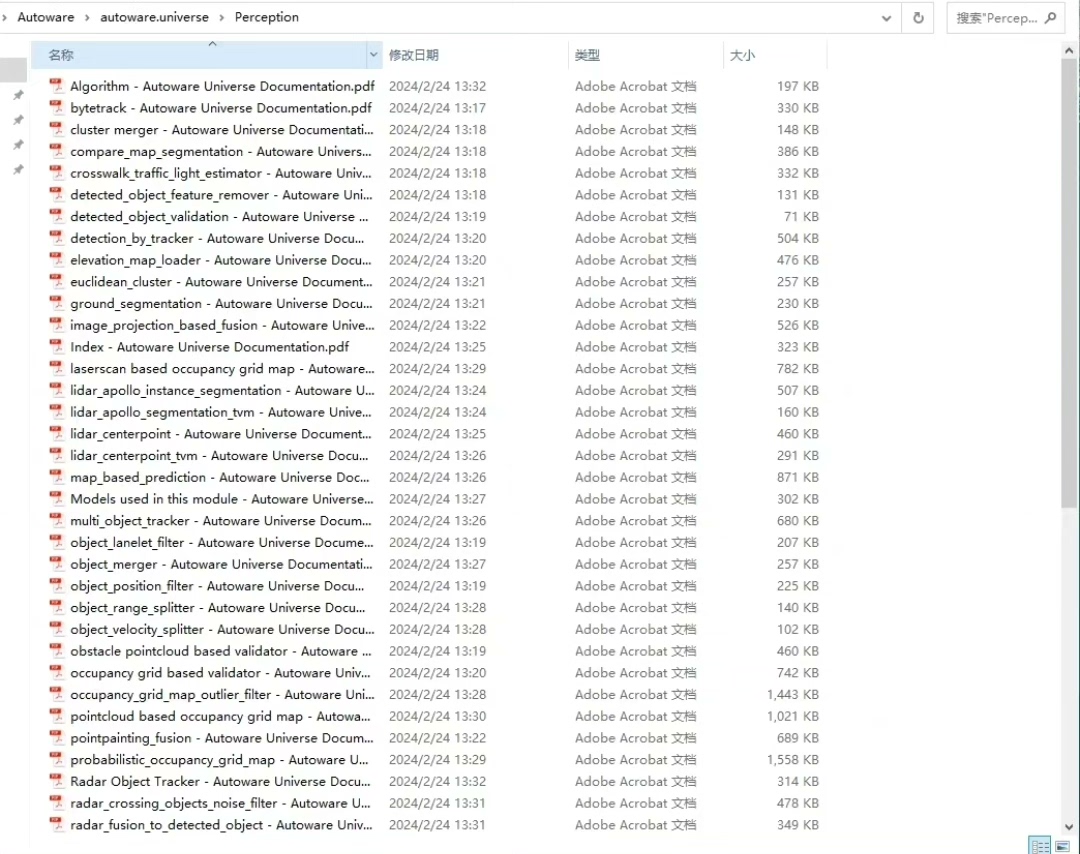Click the scrollbar up arrow
The width and height of the screenshot is (1080, 854).
pos(1069,50)
